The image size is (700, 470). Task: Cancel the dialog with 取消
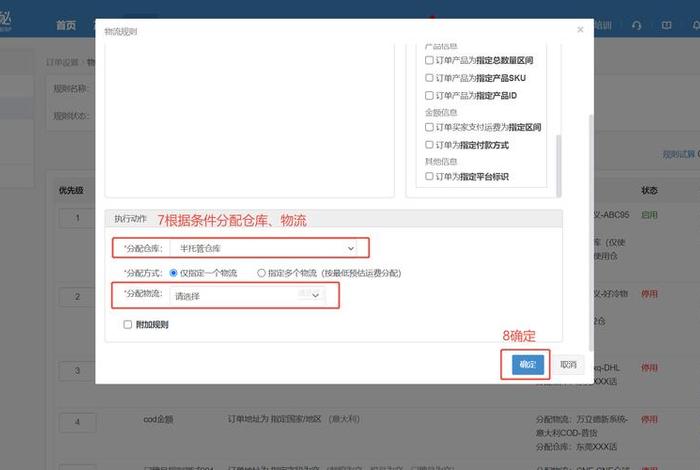pos(568,365)
